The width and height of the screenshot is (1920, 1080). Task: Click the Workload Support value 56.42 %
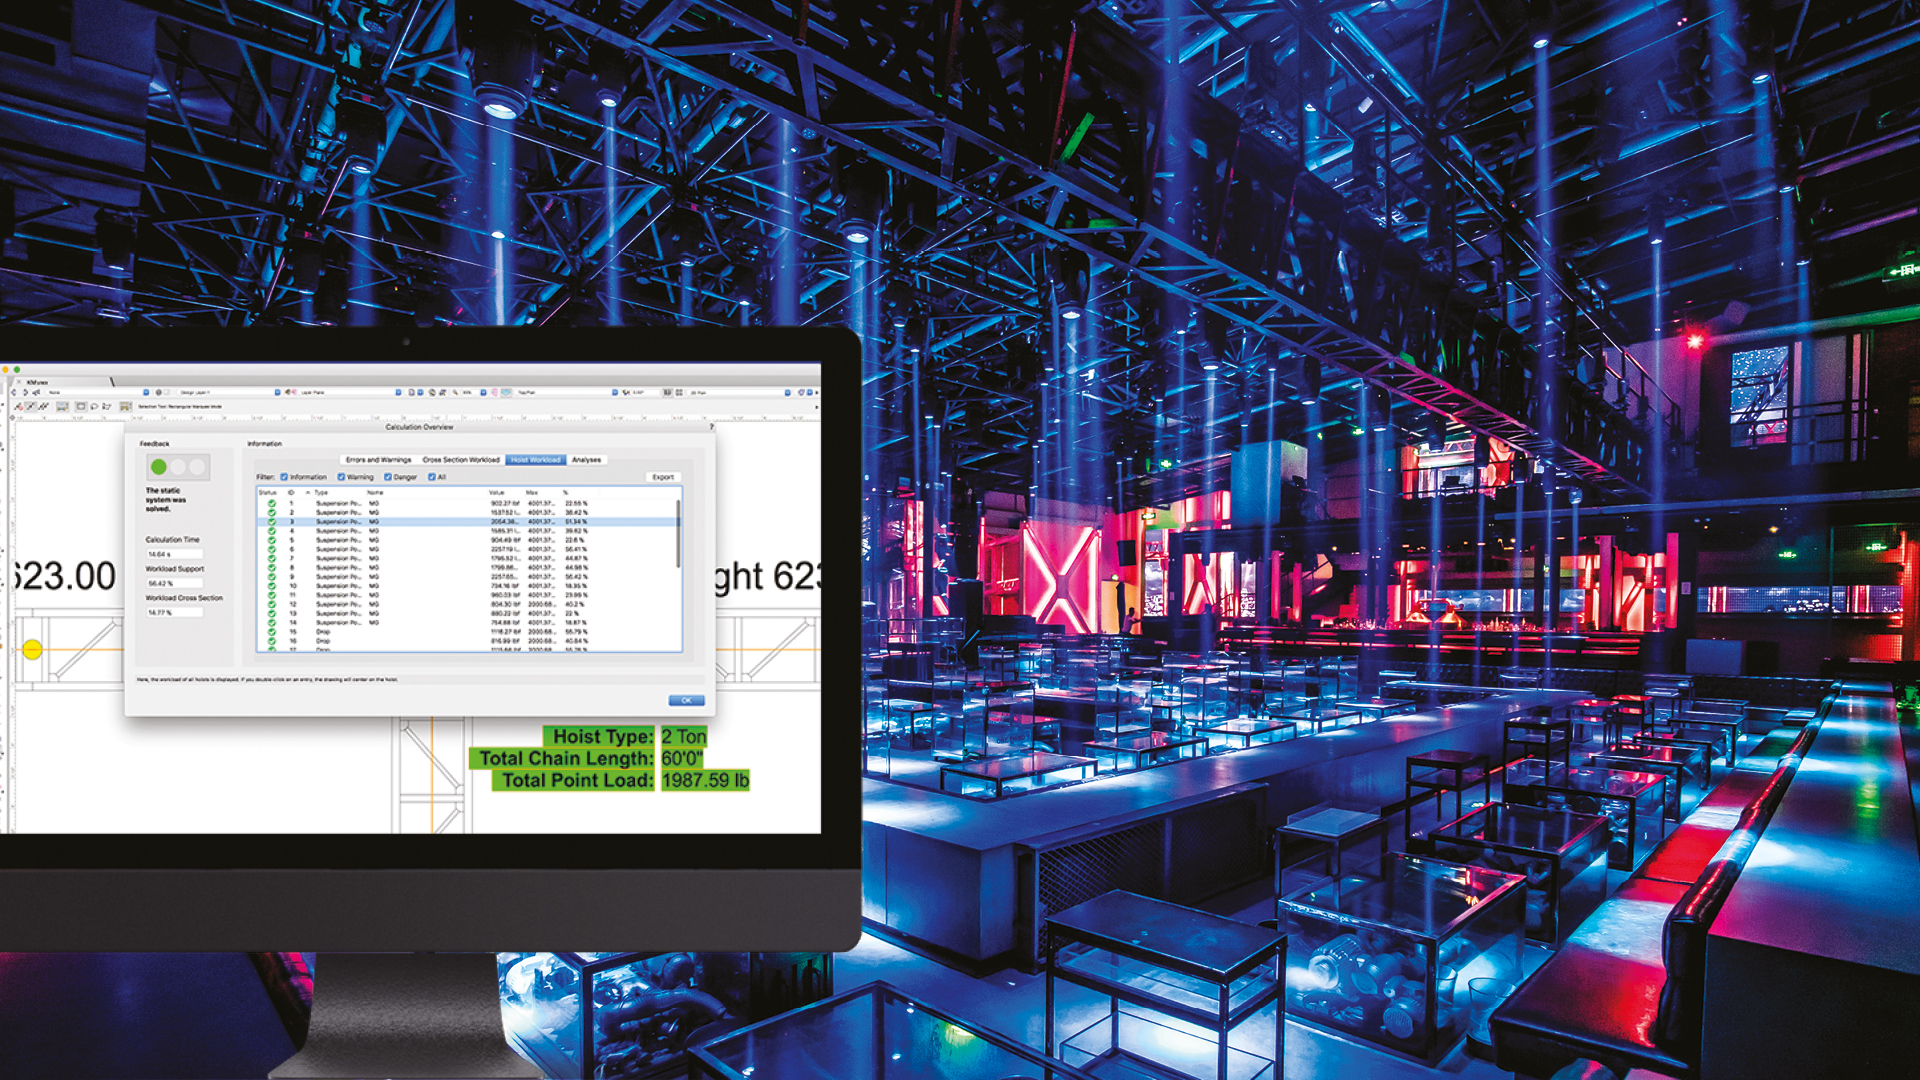click(174, 583)
